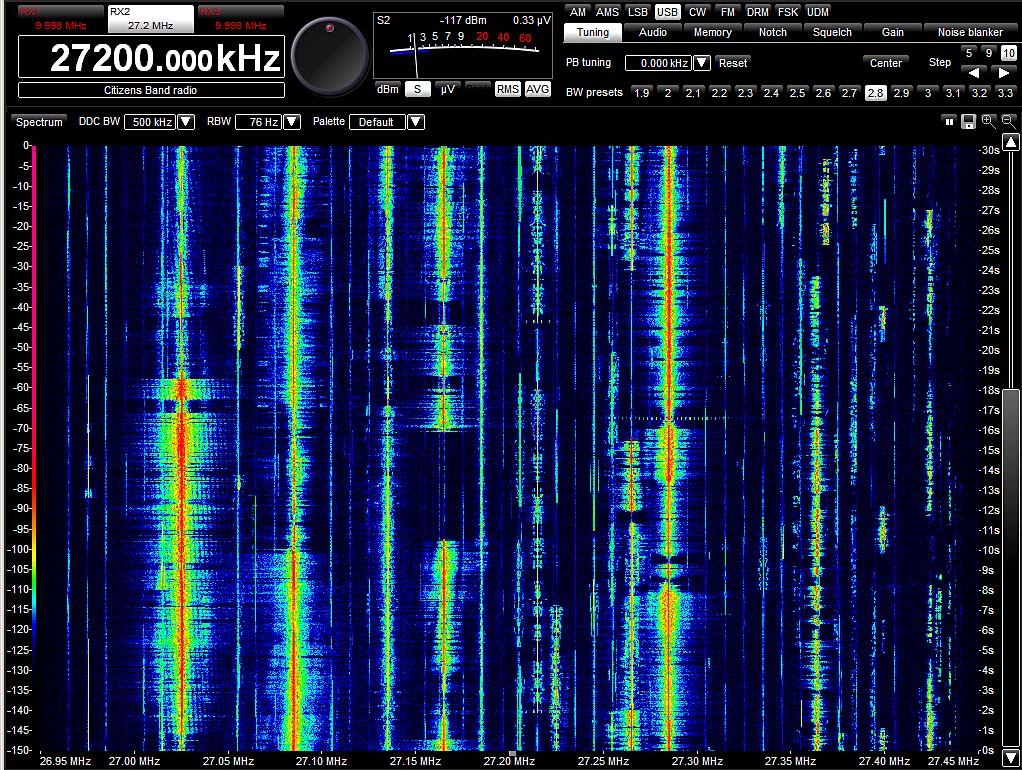The width and height of the screenshot is (1022, 770).
Task: Click the 76 Hz RBW field
Action: click(259, 122)
